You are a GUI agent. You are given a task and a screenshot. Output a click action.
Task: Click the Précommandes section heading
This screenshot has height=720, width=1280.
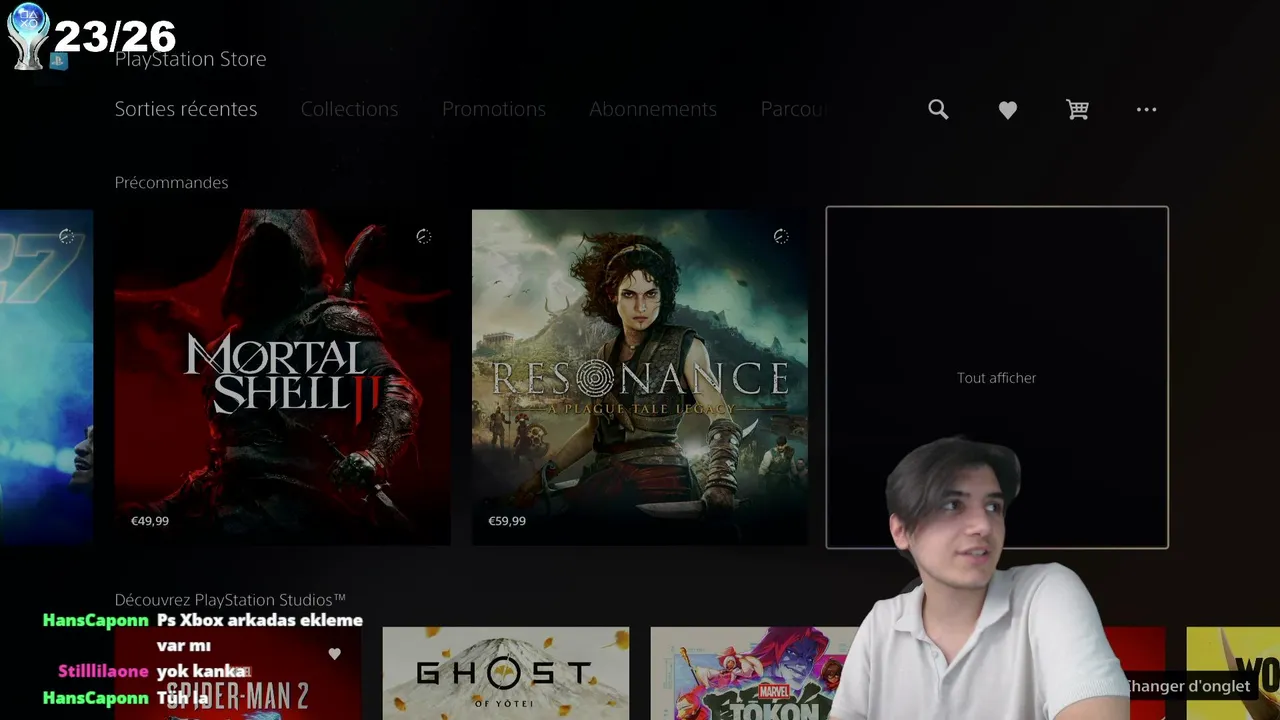tap(171, 183)
